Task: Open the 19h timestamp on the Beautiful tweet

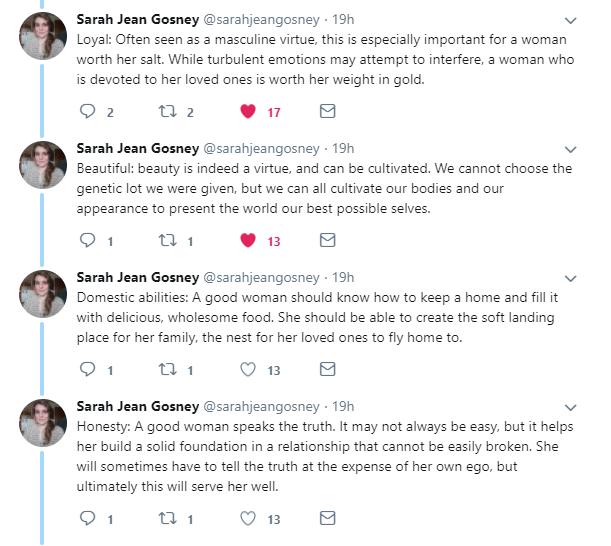Action: point(344,148)
